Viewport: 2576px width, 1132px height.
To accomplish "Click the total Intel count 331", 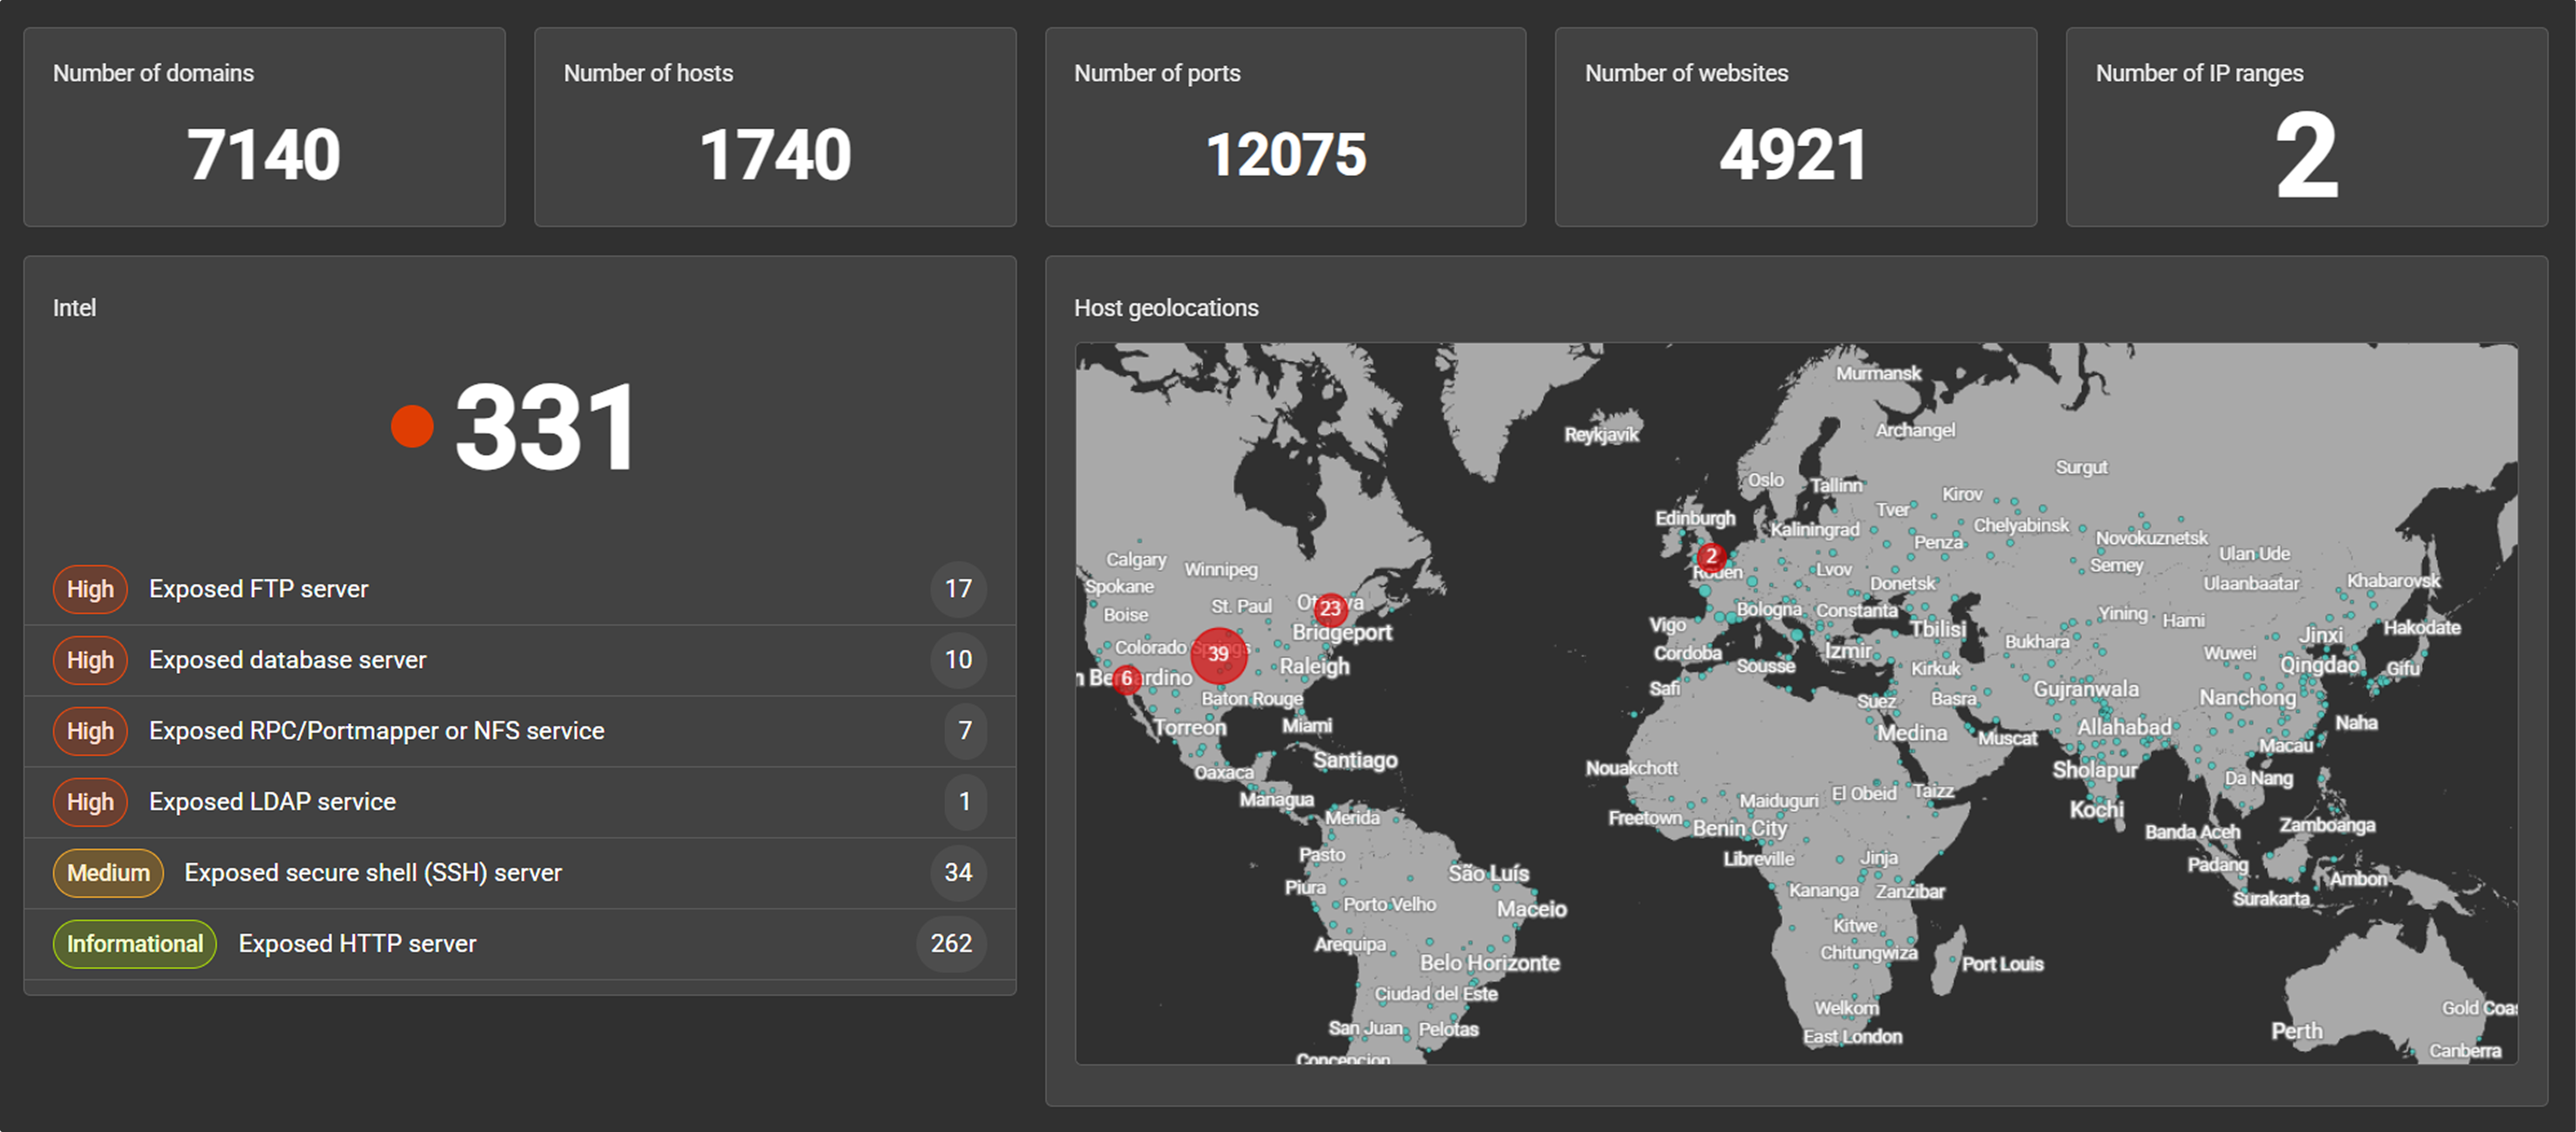I will point(545,428).
